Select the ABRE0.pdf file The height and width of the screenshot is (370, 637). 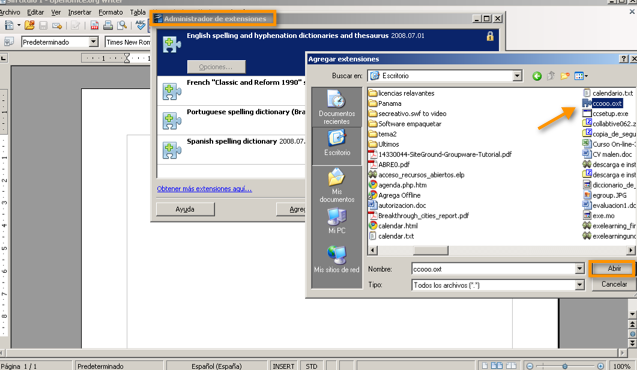(389, 164)
